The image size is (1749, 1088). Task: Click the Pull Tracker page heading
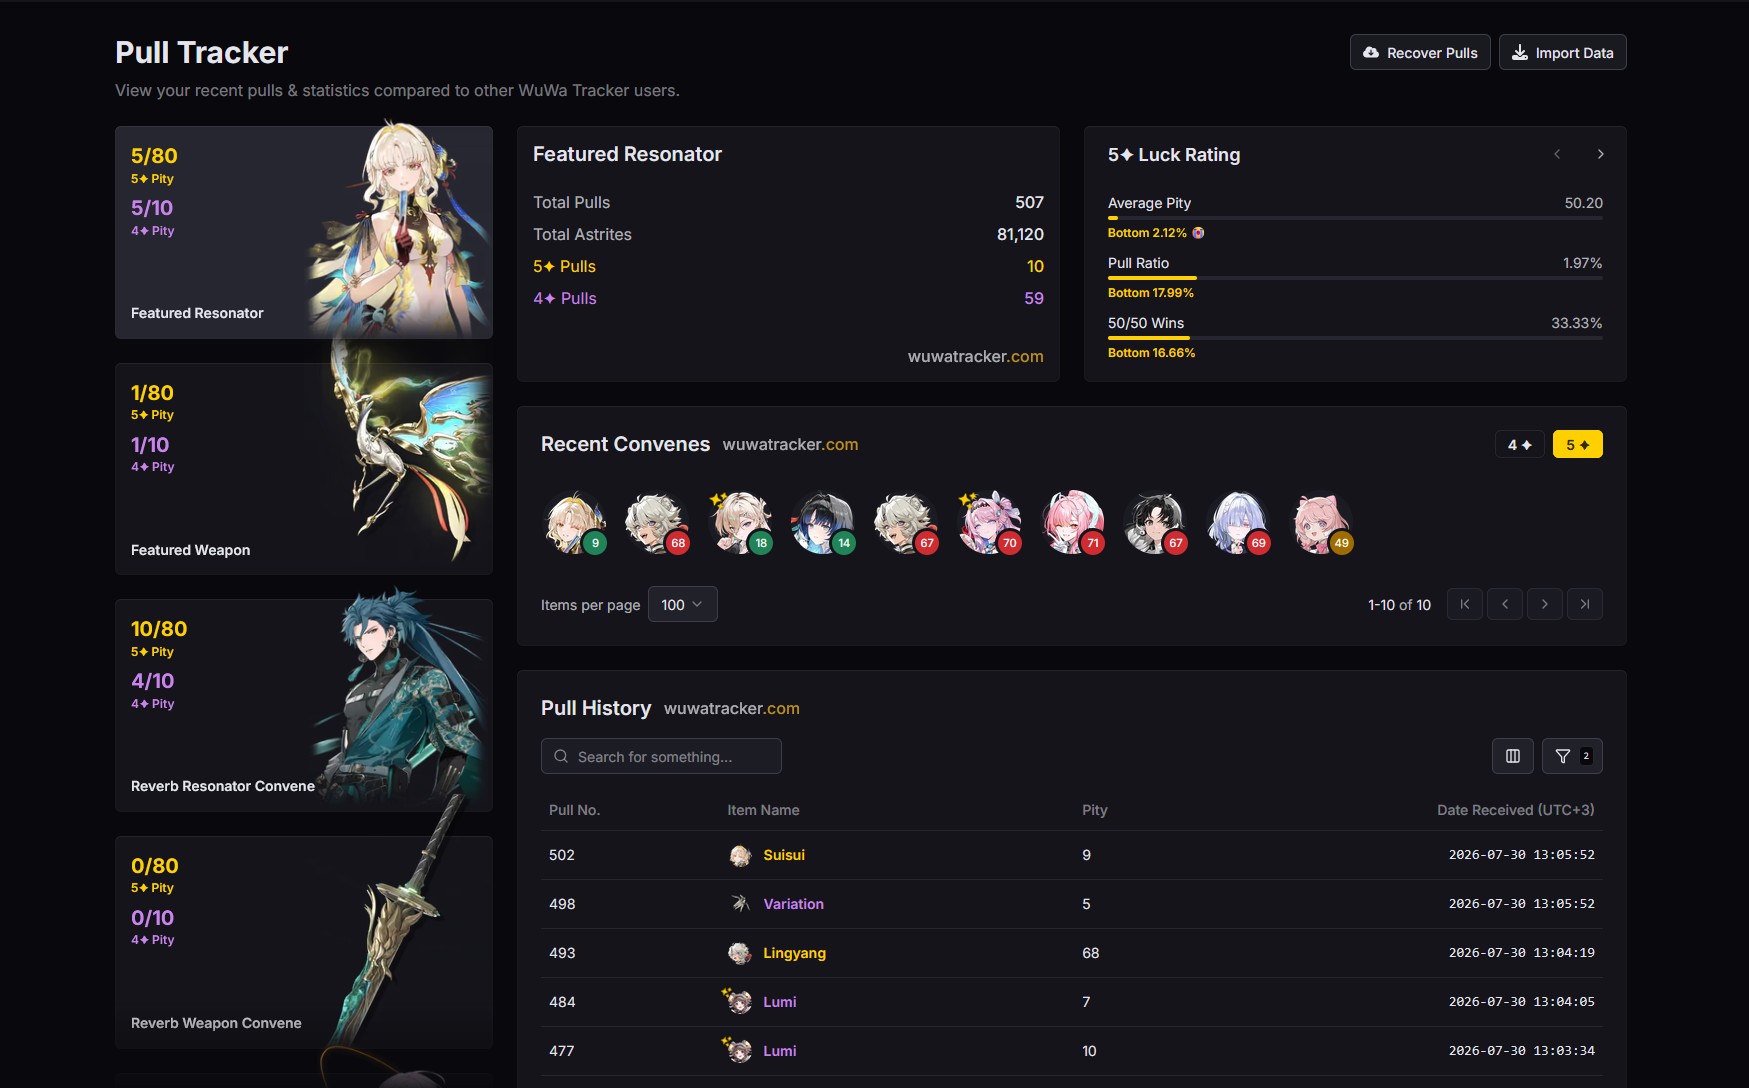(201, 52)
